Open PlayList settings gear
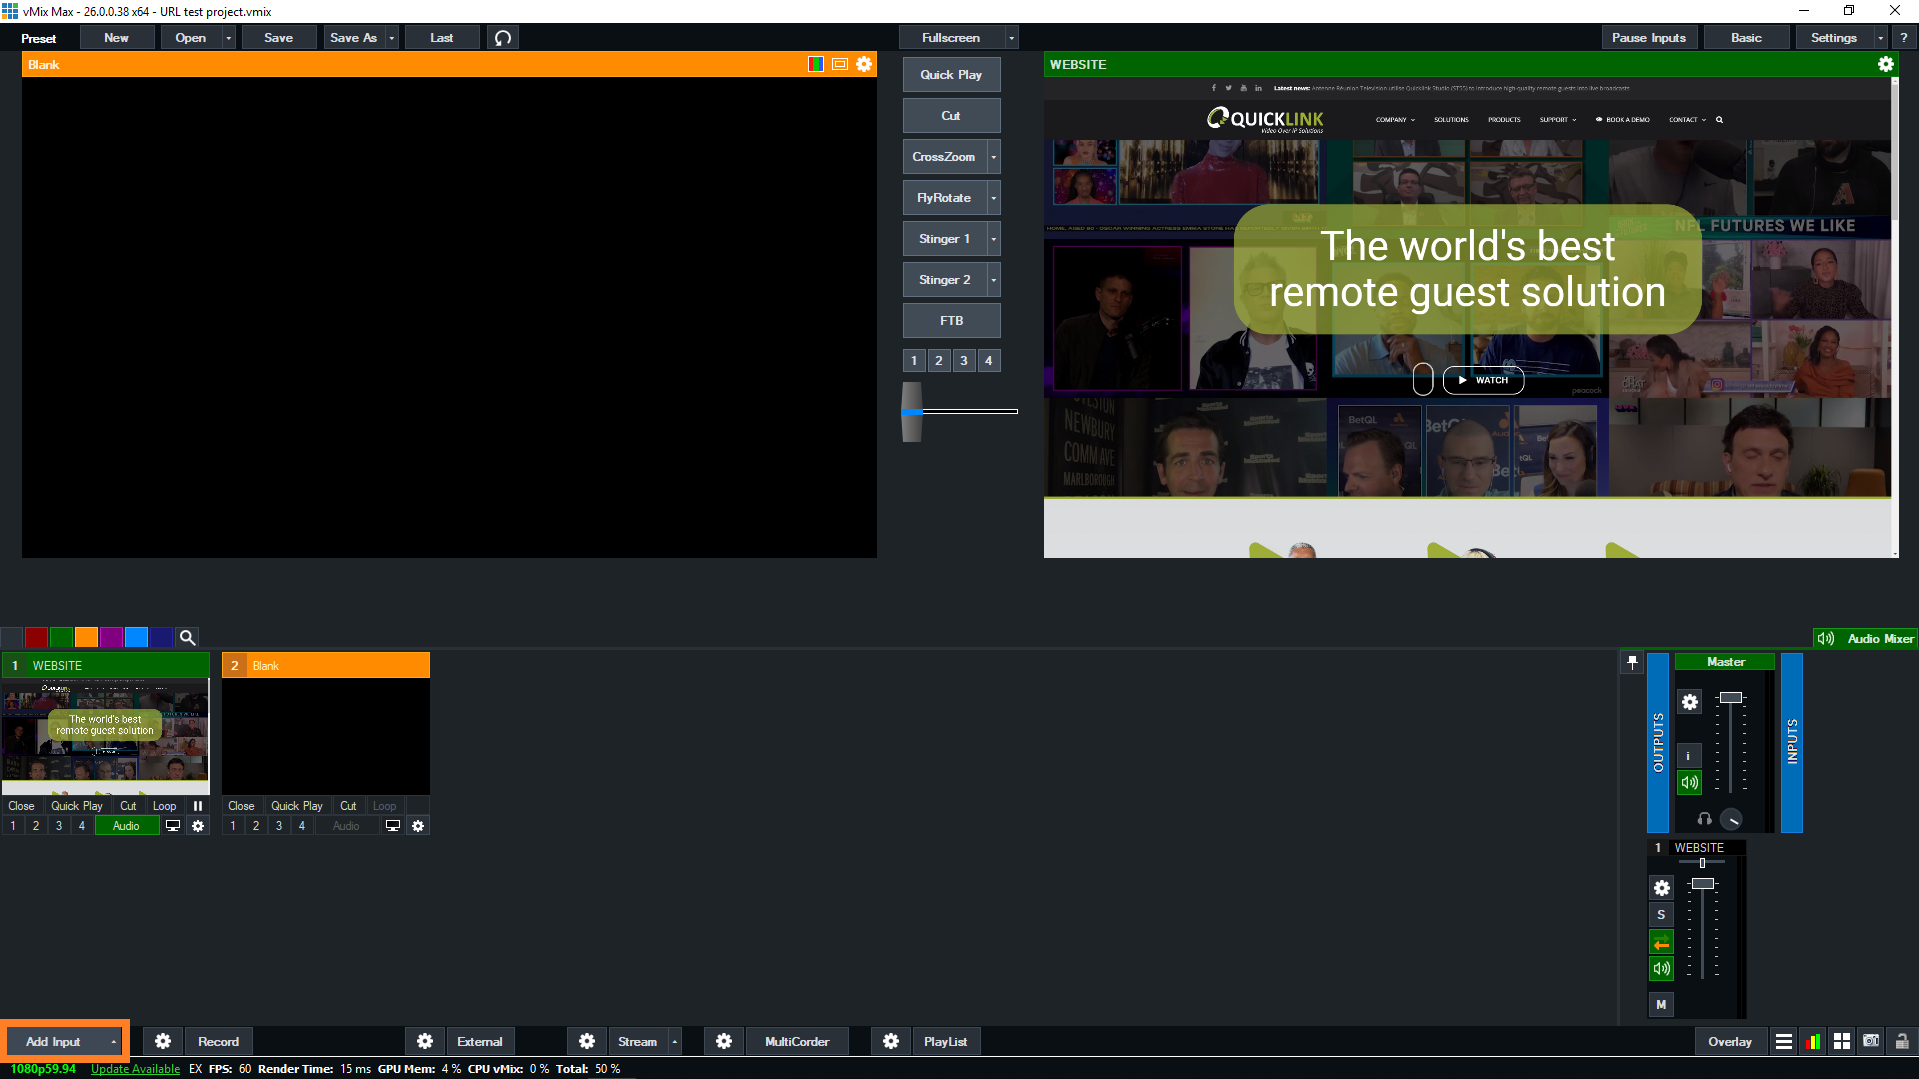 point(891,1041)
